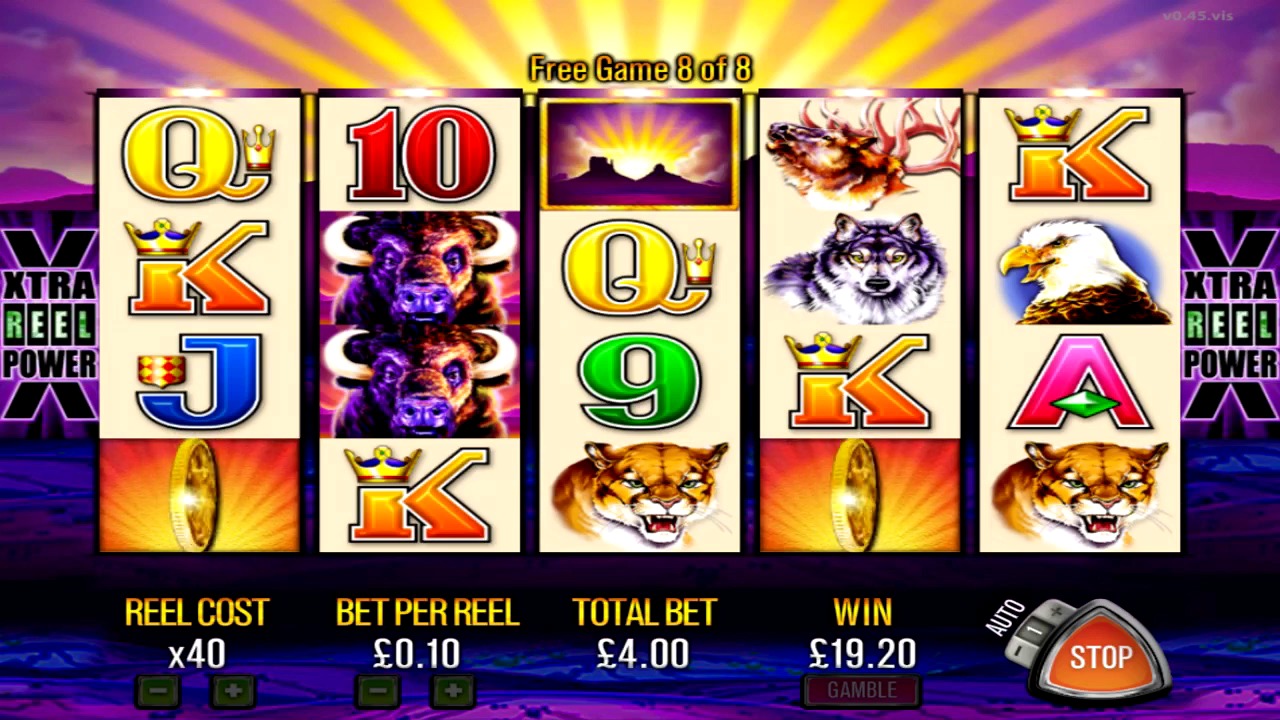Click the Free Game 8 of 8 counter
Viewport: 1280px width, 720px height.
click(x=640, y=69)
